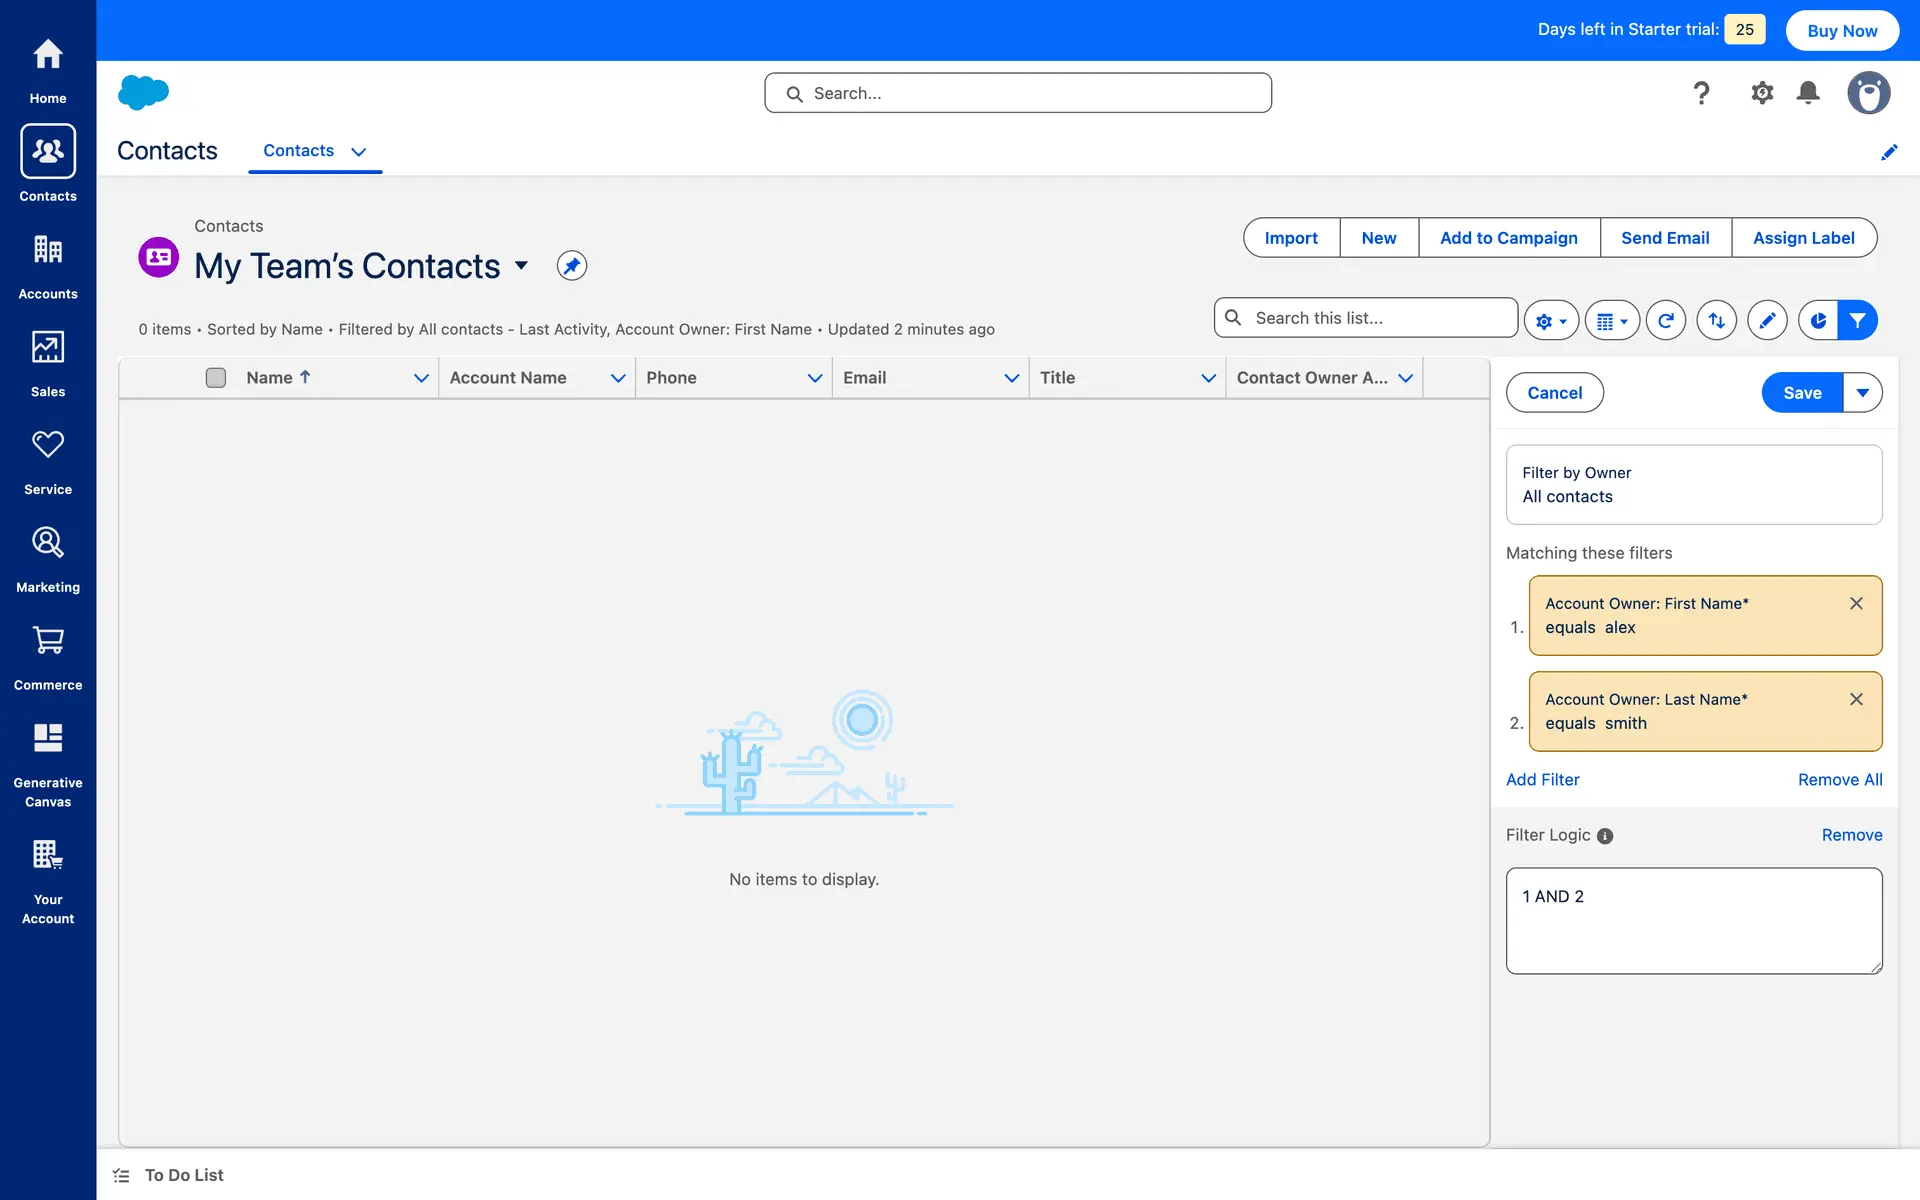Viewport: 1920px width, 1200px height.
Task: Click the Add Filter link
Action: pos(1542,780)
